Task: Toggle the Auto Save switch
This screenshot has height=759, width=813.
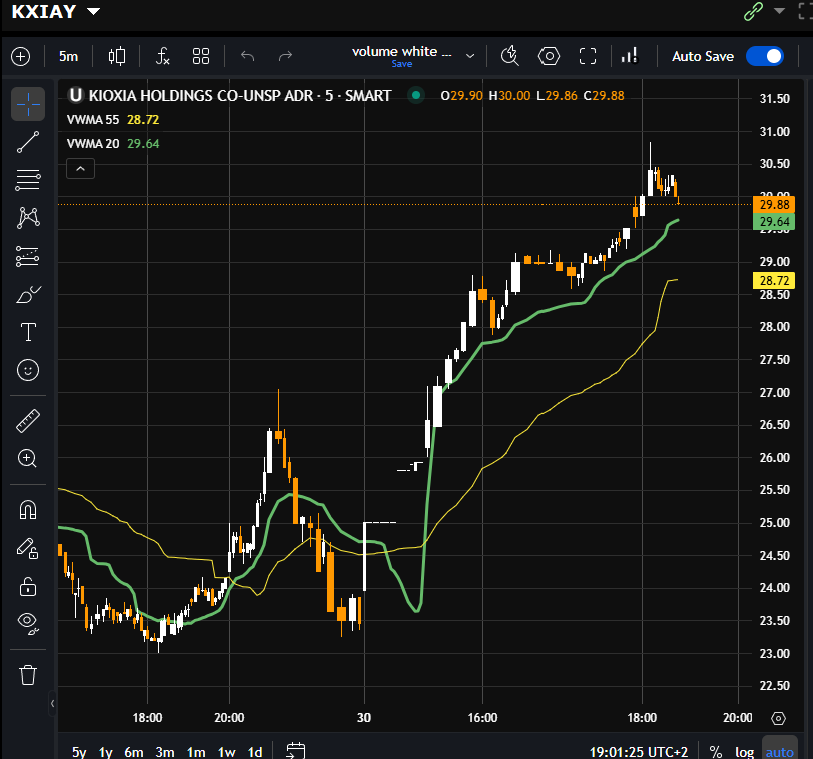Action: pos(765,56)
